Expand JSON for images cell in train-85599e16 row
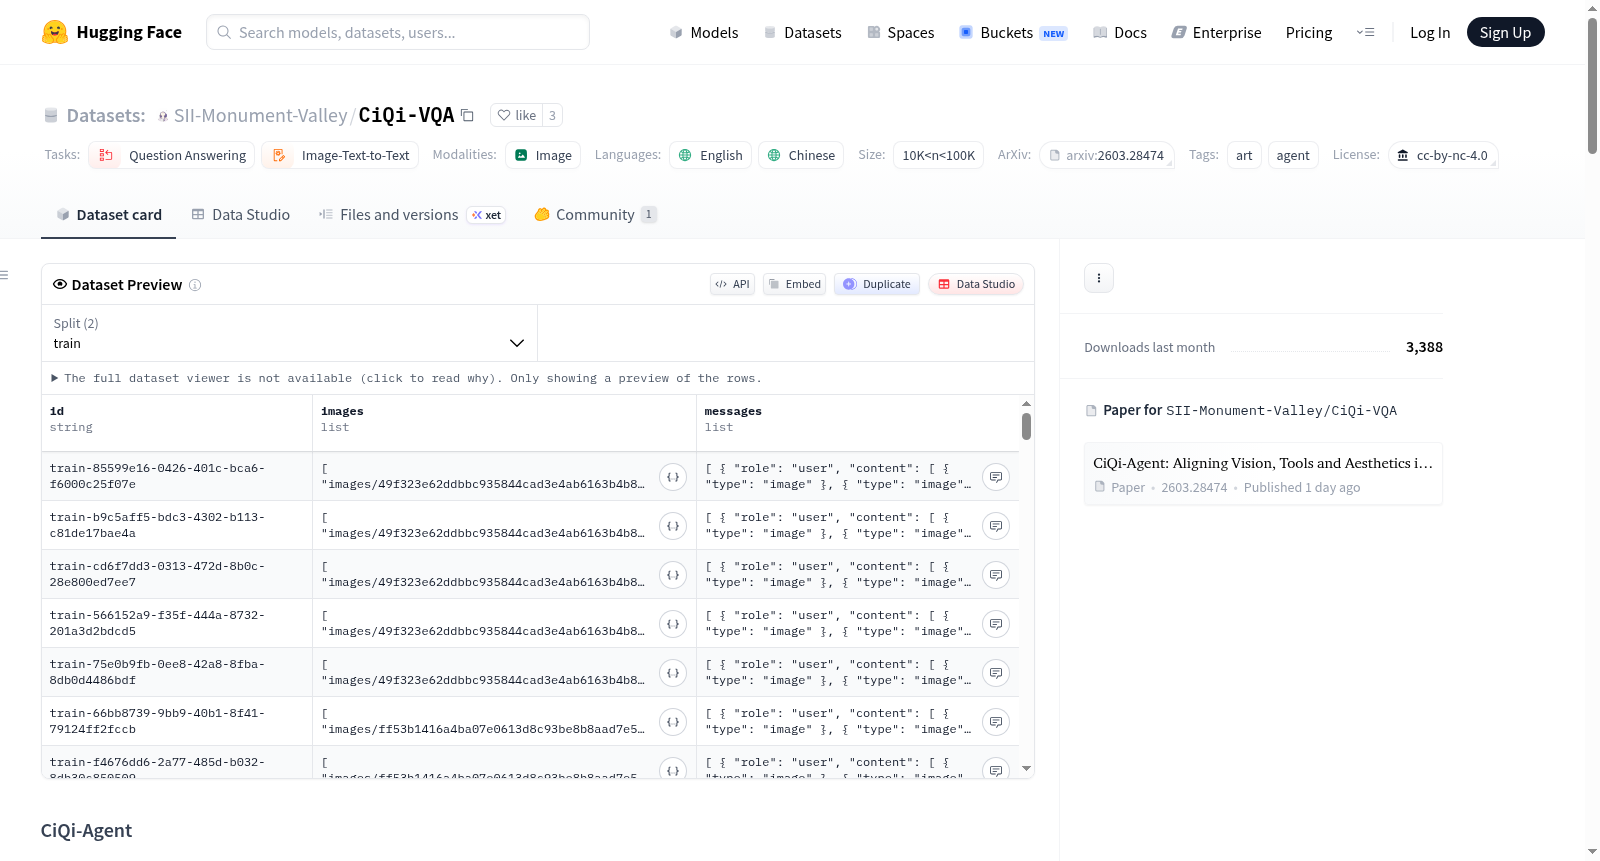 (673, 477)
